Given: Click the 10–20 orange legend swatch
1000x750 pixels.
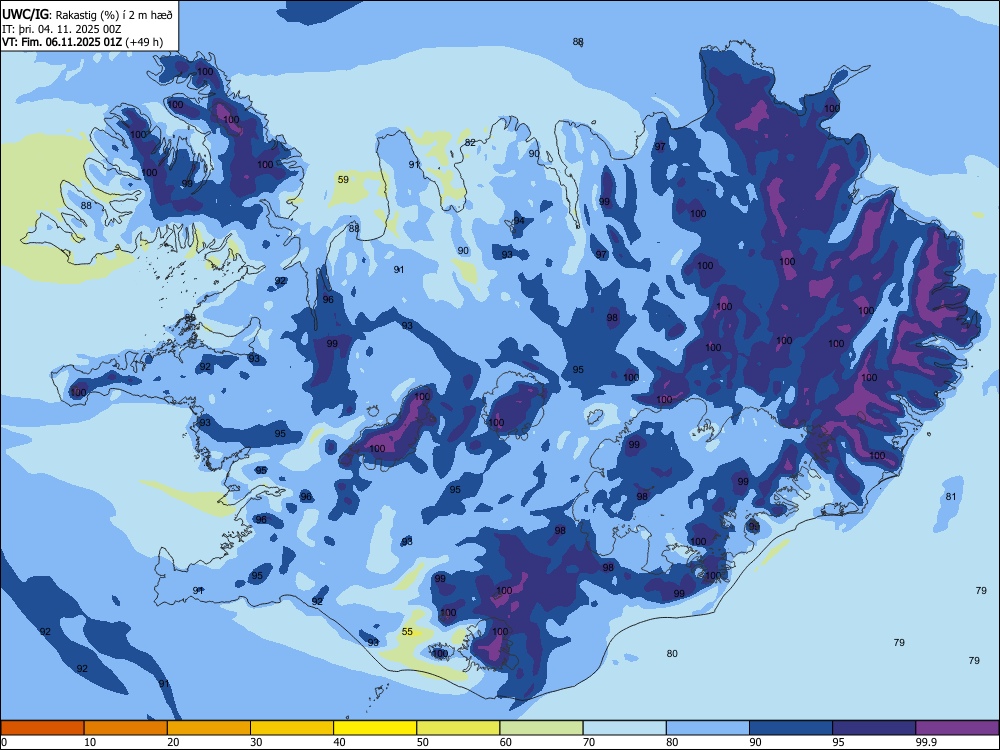Looking at the screenshot, I should pos(126,728).
